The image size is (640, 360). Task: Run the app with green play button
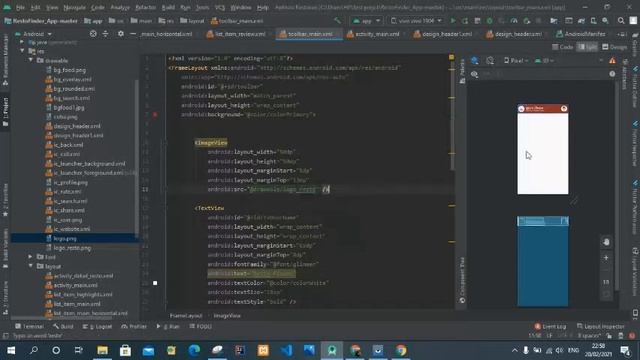tap(453, 20)
